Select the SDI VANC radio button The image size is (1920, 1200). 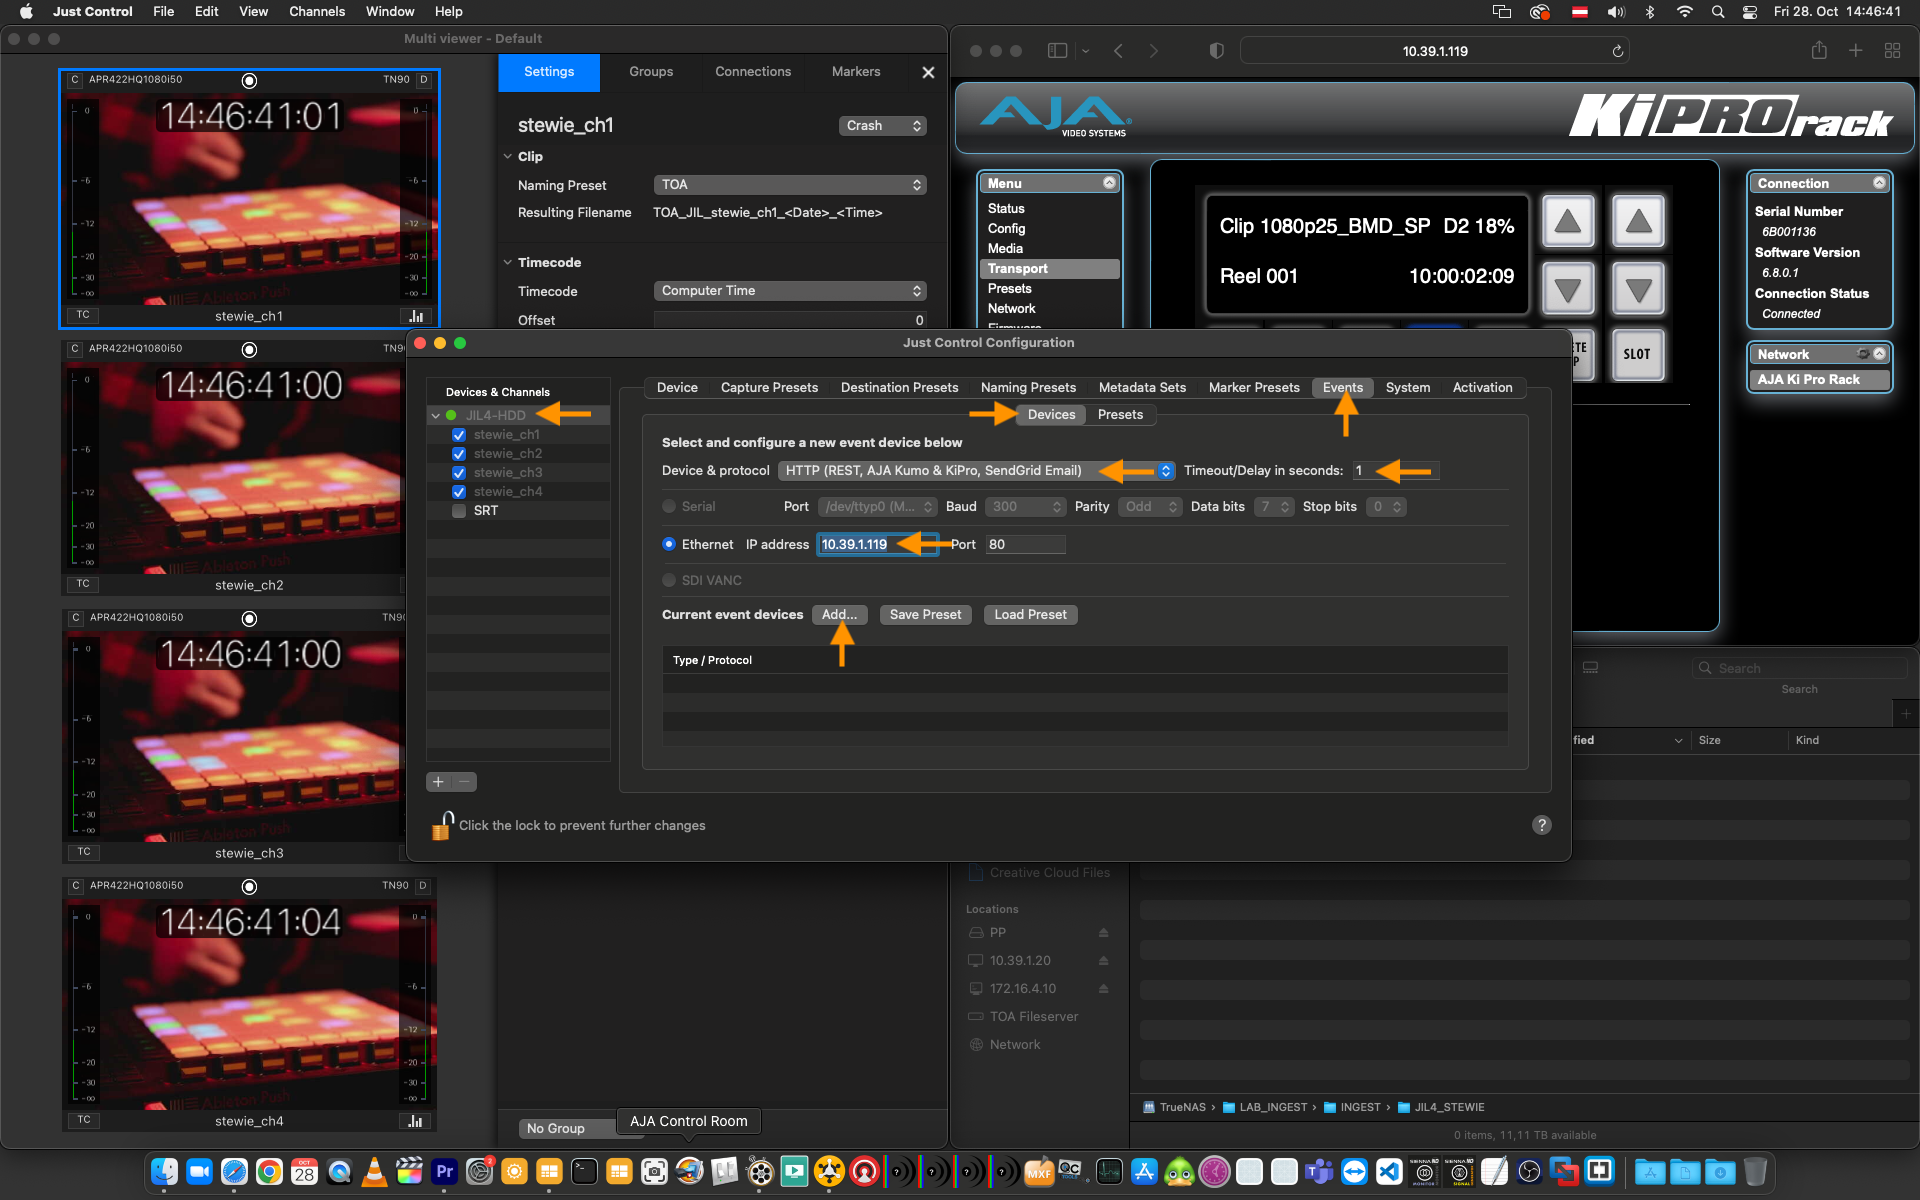pos(669,580)
